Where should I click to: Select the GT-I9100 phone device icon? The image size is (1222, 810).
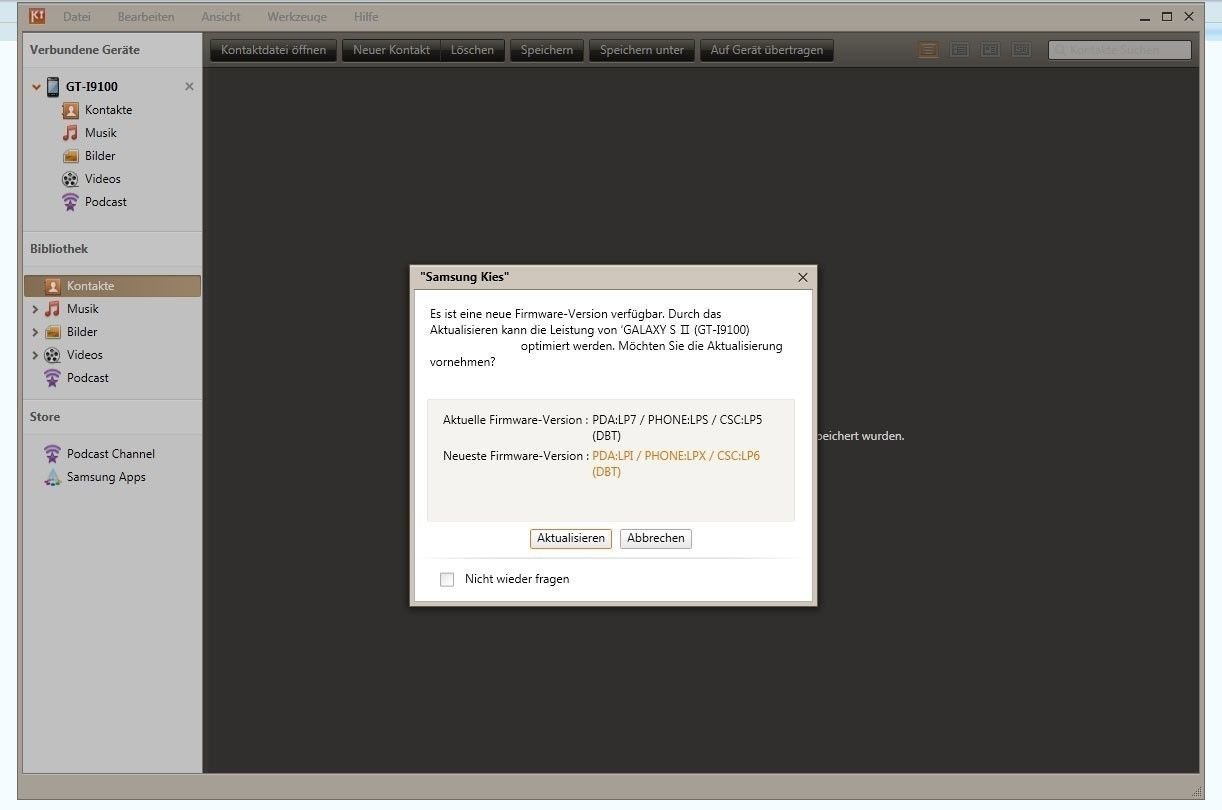pyautogui.click(x=53, y=87)
